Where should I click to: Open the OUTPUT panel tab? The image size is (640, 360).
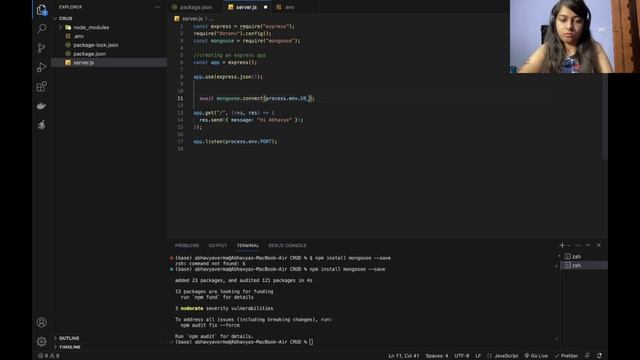[x=218, y=245]
